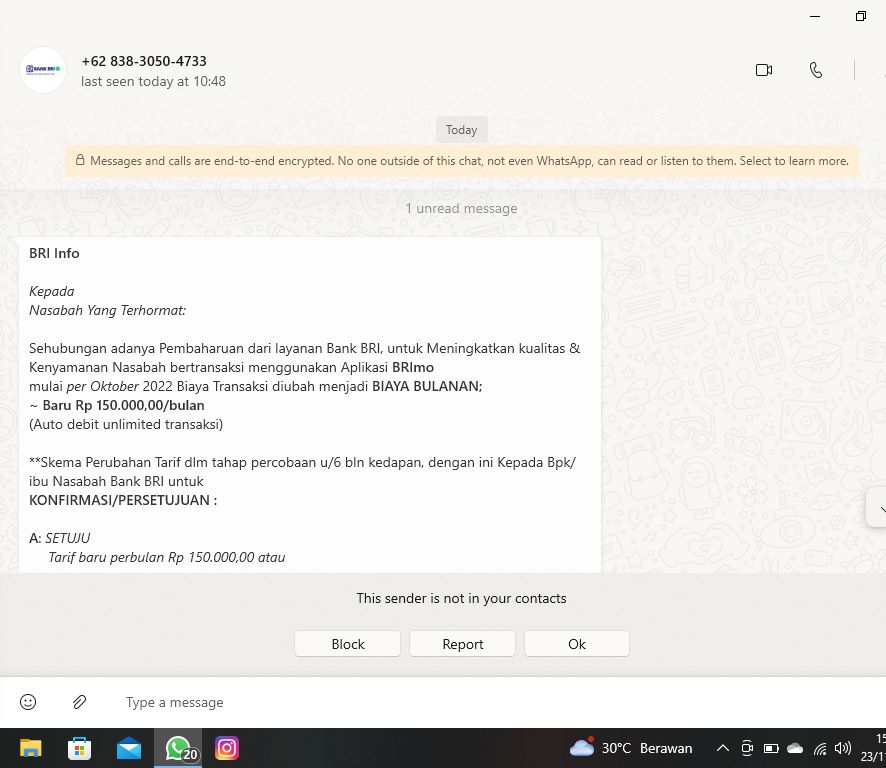Show hidden system tray icons
This screenshot has width=886, height=768.
(722, 748)
